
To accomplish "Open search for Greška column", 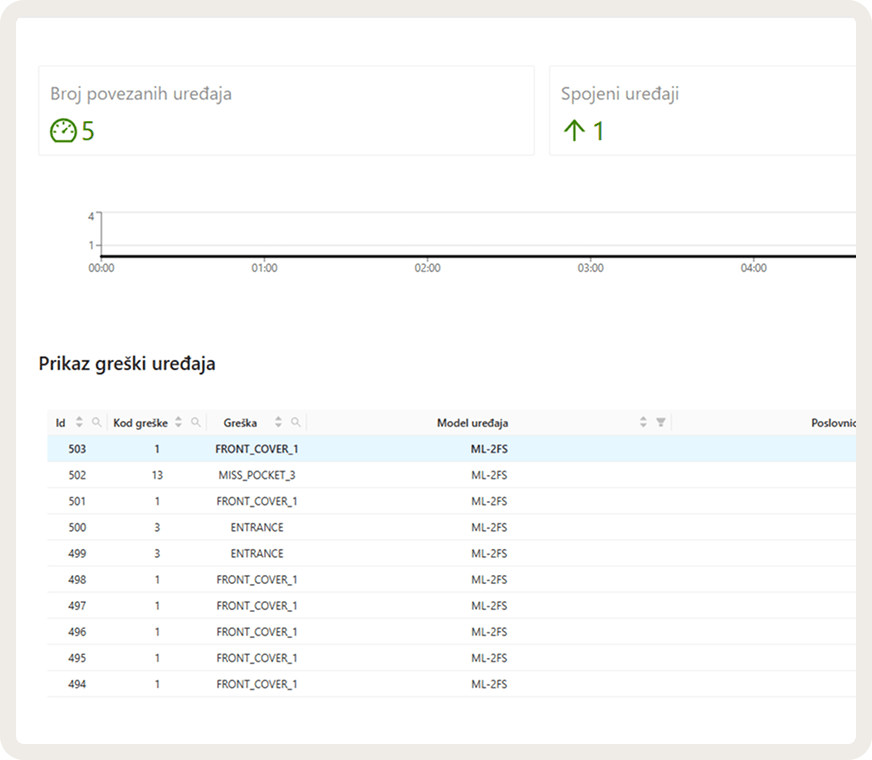I will tap(296, 423).
